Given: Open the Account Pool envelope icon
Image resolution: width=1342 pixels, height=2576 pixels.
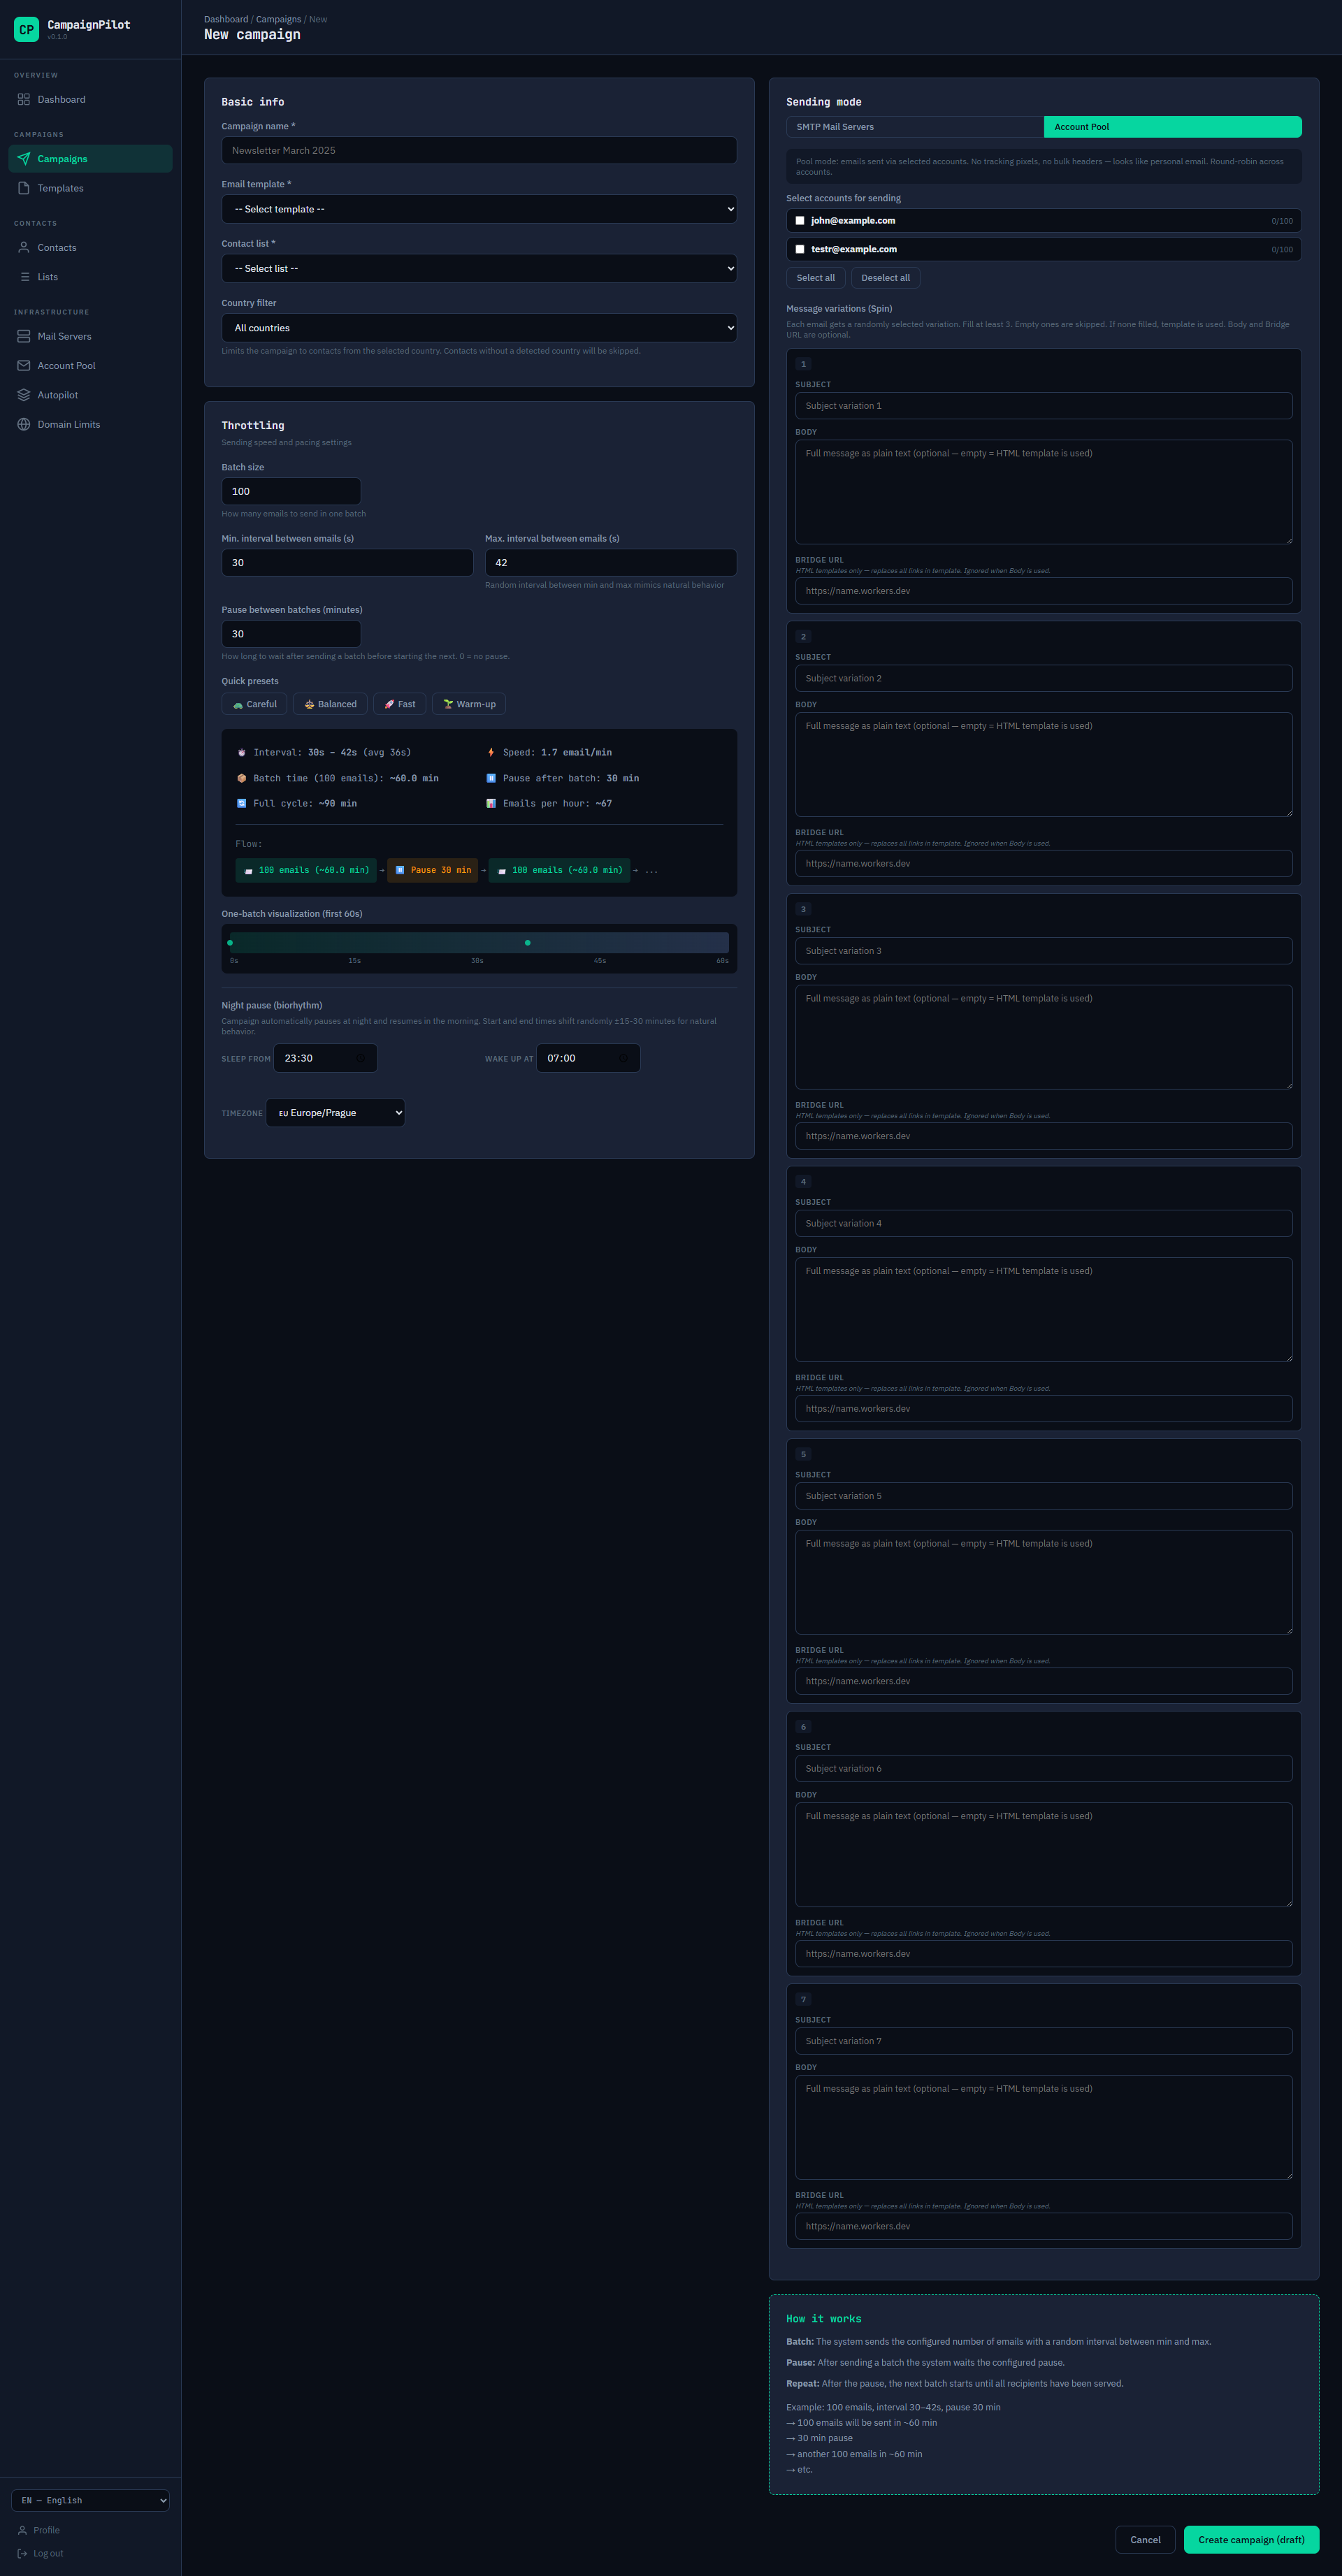Looking at the screenshot, I should pos(24,365).
